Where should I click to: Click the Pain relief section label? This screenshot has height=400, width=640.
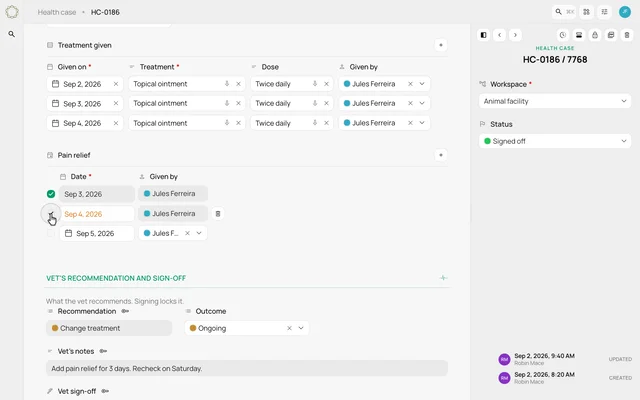(74, 155)
